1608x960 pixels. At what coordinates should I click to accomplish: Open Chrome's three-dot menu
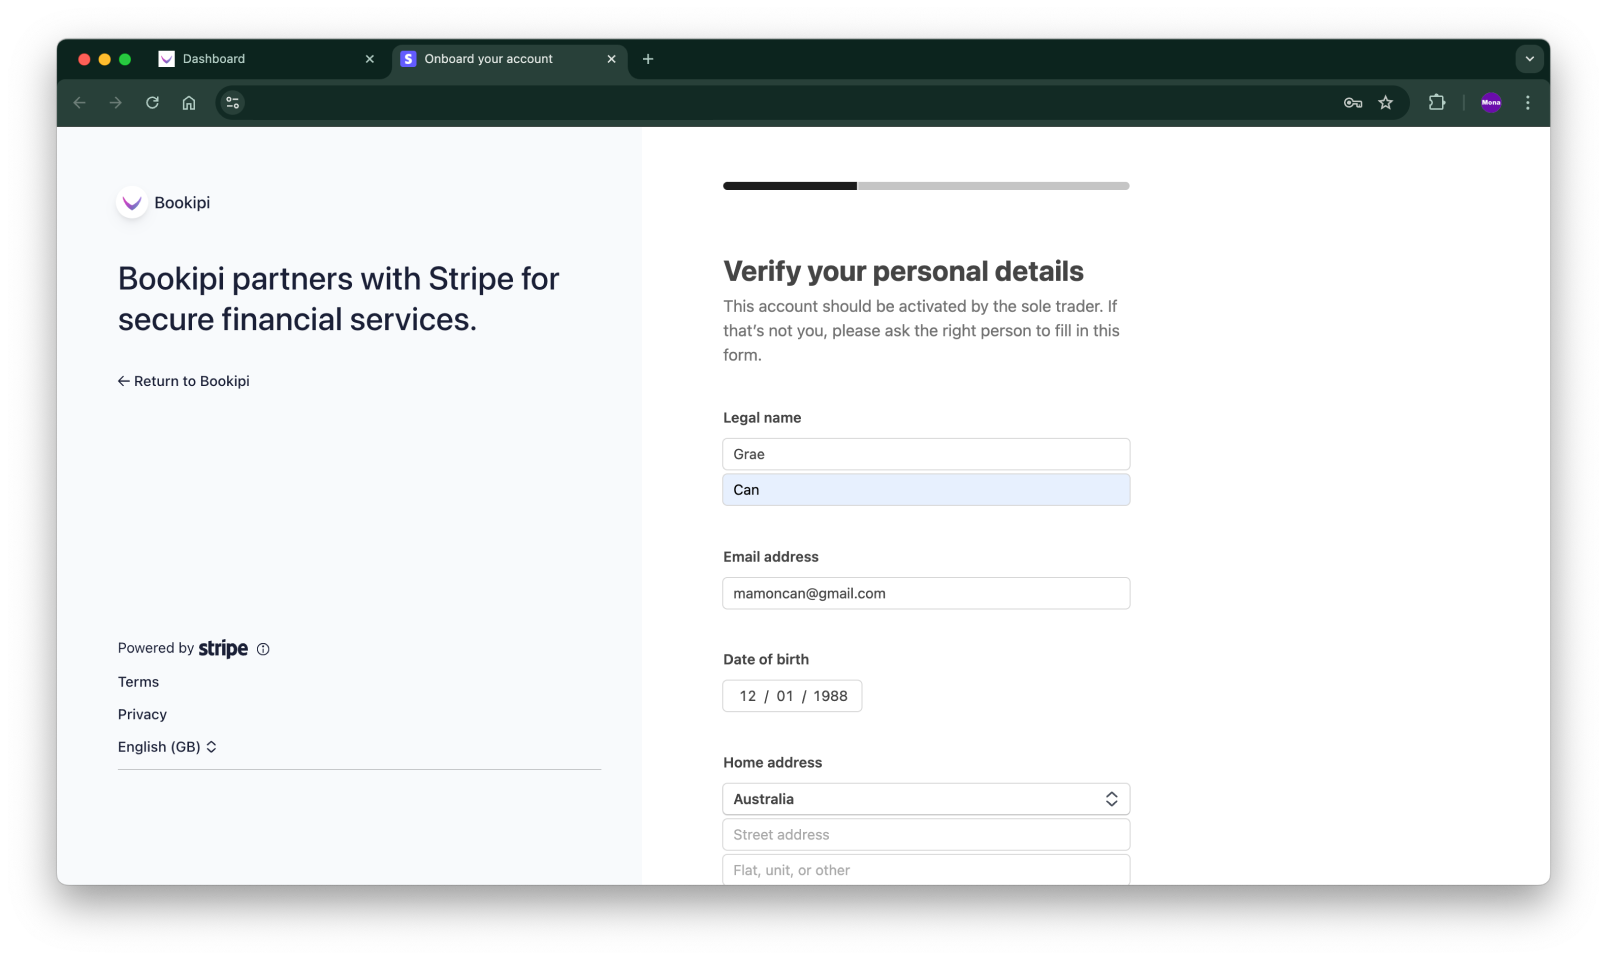click(x=1527, y=102)
